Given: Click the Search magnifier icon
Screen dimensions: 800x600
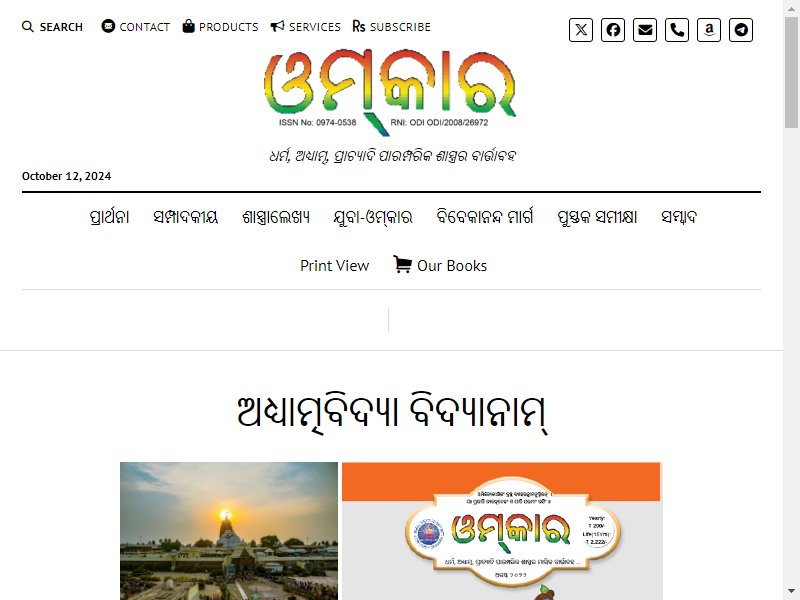Looking at the screenshot, I should click(28, 27).
